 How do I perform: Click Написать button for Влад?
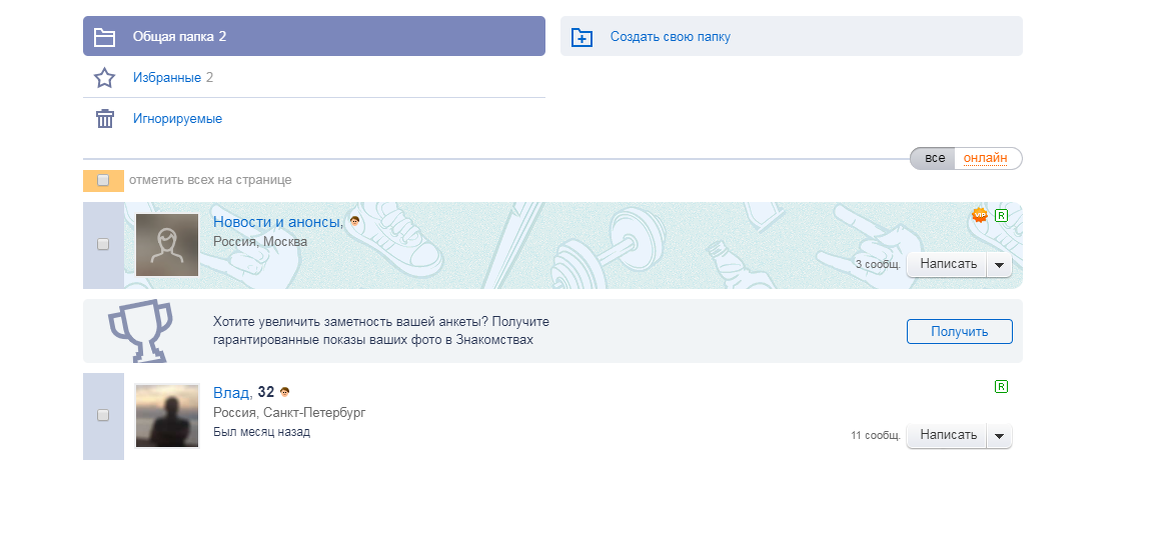[x=948, y=435]
